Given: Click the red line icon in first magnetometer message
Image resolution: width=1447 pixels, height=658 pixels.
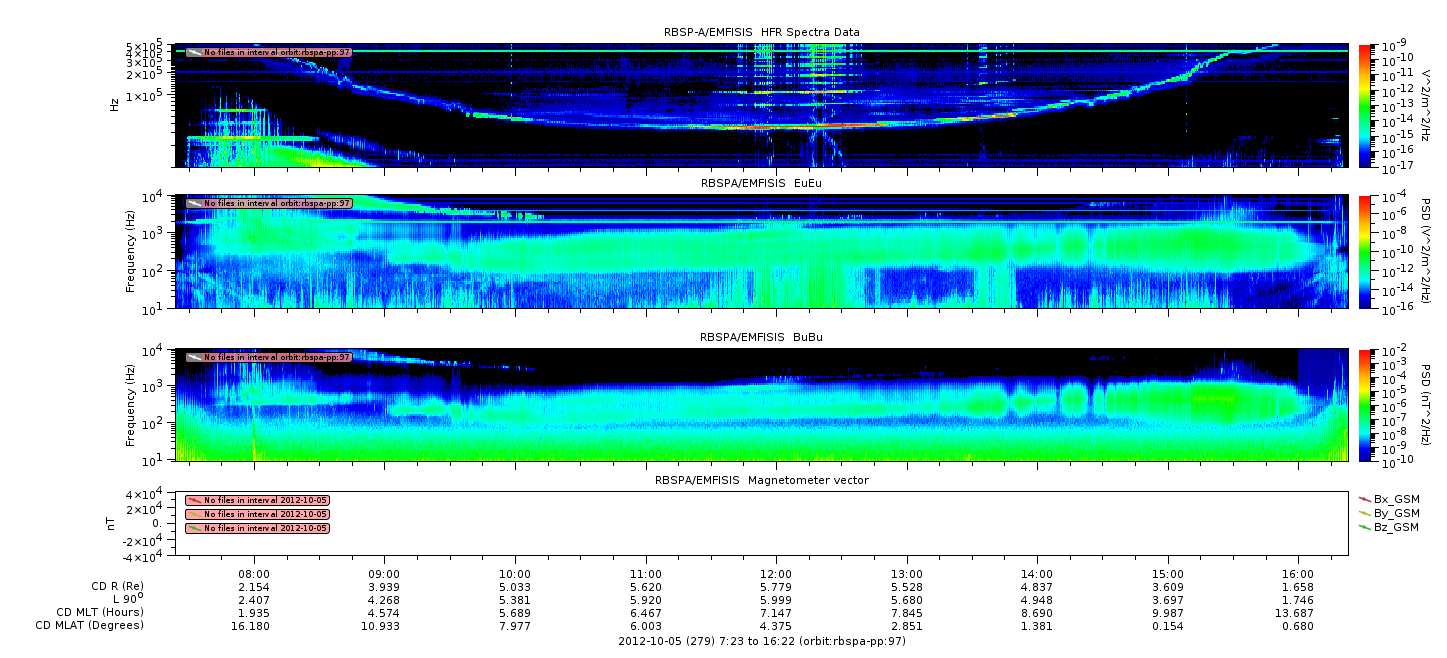Looking at the screenshot, I should click(x=194, y=500).
